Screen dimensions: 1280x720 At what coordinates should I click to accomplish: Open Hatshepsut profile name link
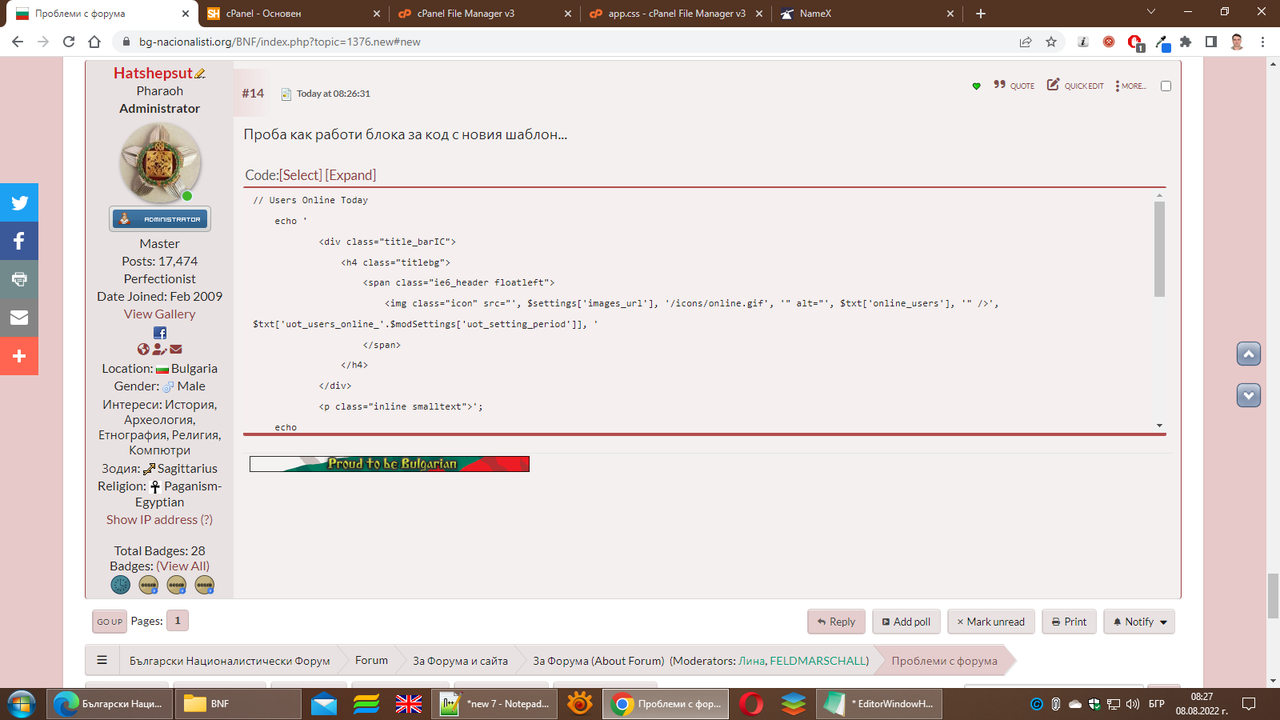pyautogui.click(x=153, y=73)
